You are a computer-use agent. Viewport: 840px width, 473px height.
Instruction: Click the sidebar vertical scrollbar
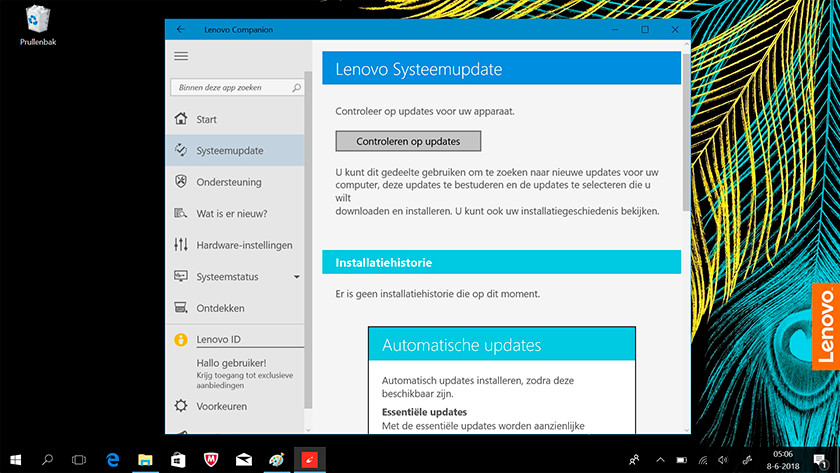(x=308, y=239)
